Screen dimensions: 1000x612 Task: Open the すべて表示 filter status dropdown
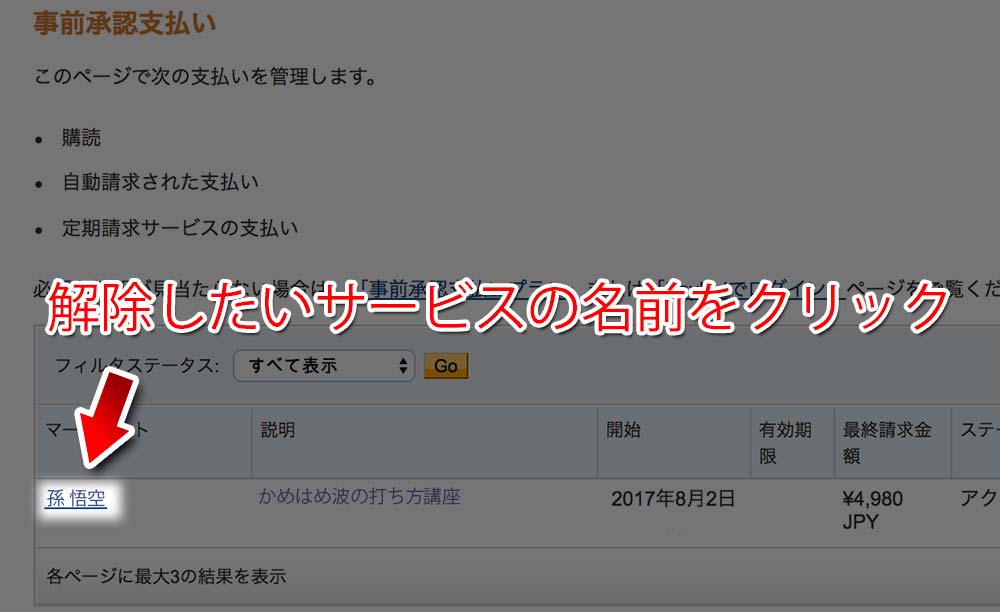click(324, 366)
